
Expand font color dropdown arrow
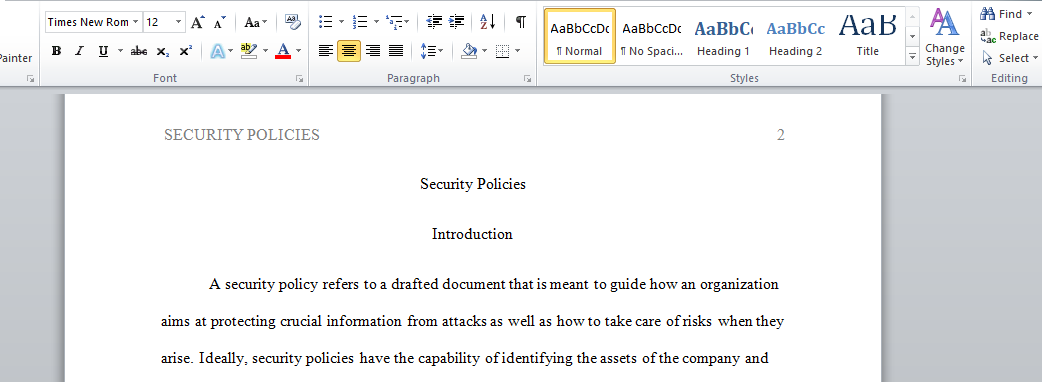click(x=298, y=50)
